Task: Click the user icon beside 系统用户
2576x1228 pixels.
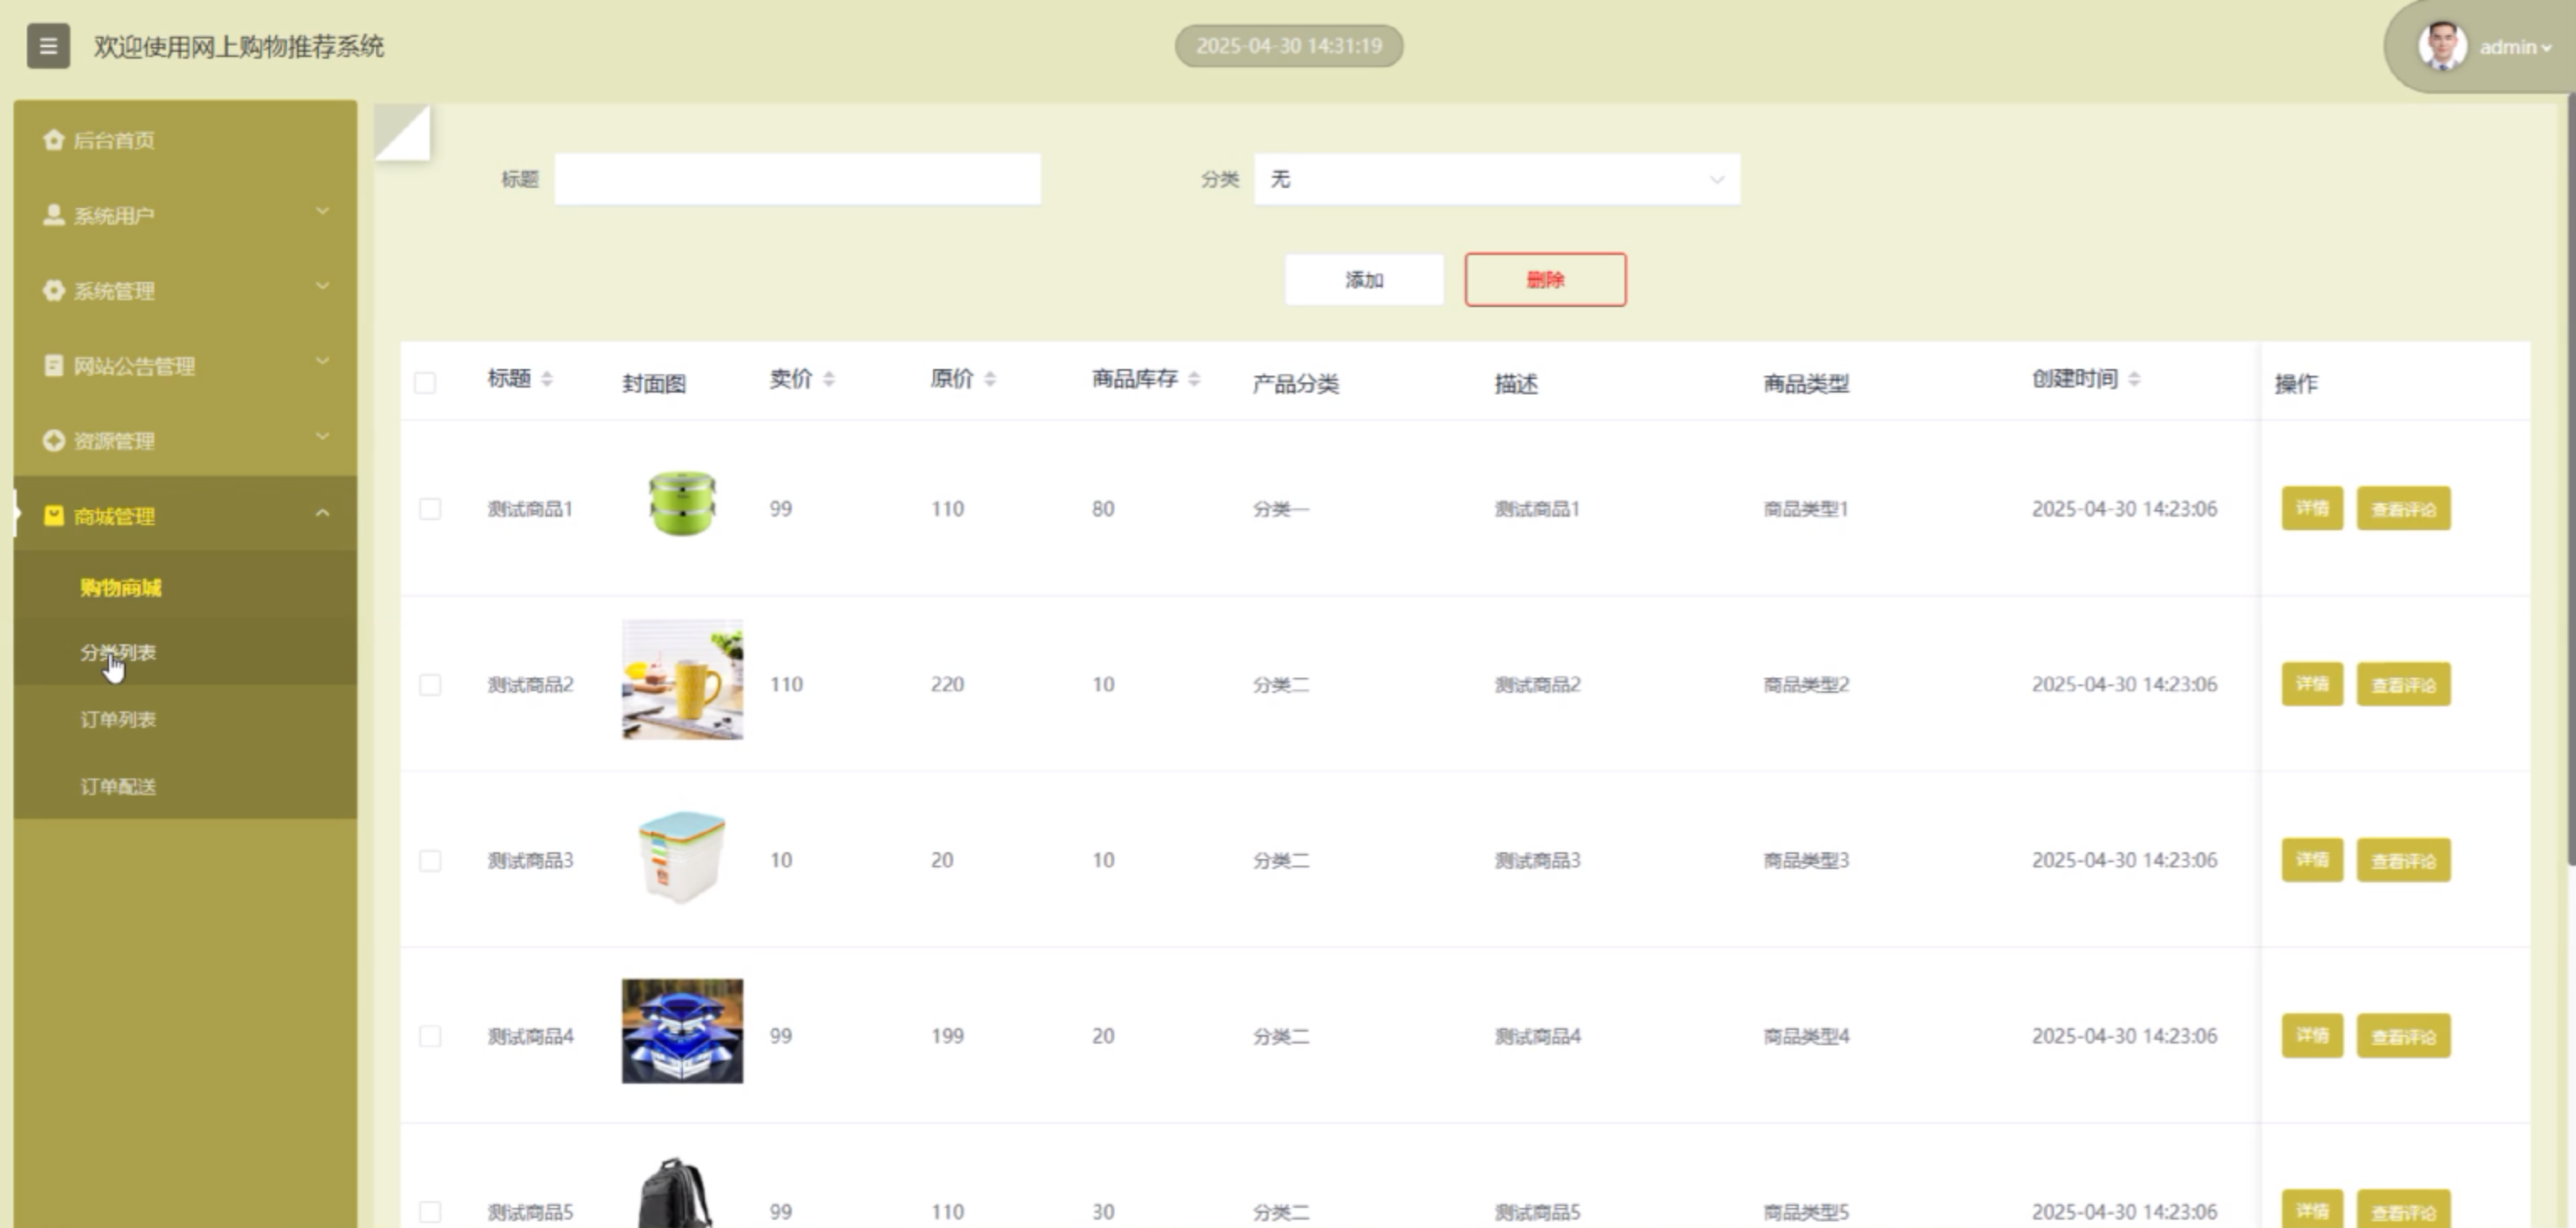Action: pos(54,215)
